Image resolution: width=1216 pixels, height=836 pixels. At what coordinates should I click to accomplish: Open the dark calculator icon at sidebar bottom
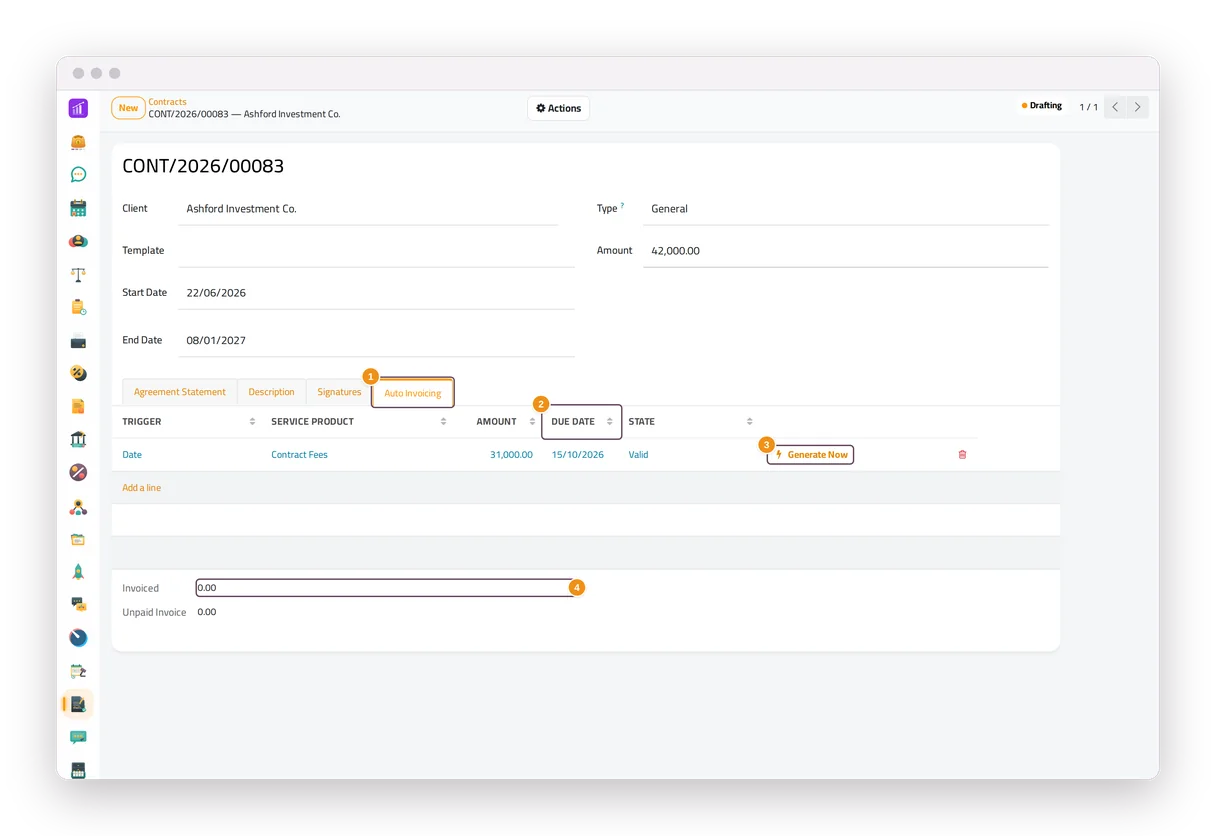pyautogui.click(x=78, y=770)
